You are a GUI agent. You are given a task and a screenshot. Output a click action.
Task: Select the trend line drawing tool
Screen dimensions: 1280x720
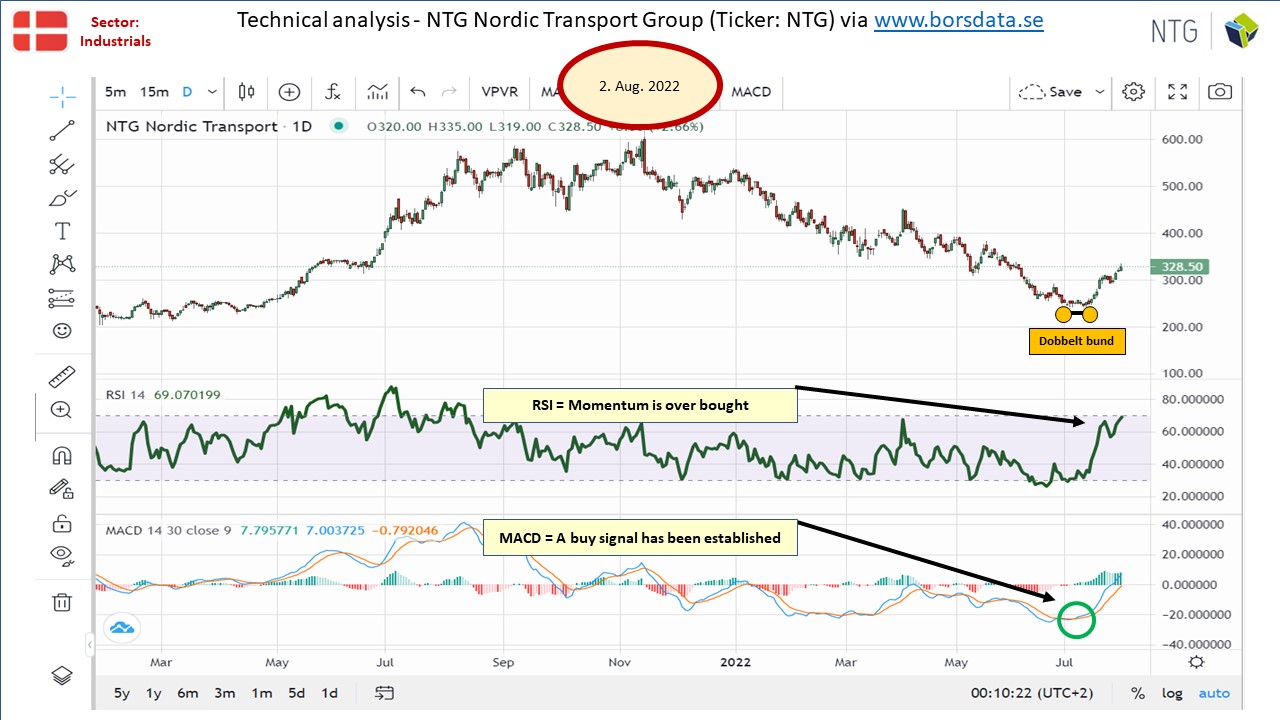coord(62,129)
